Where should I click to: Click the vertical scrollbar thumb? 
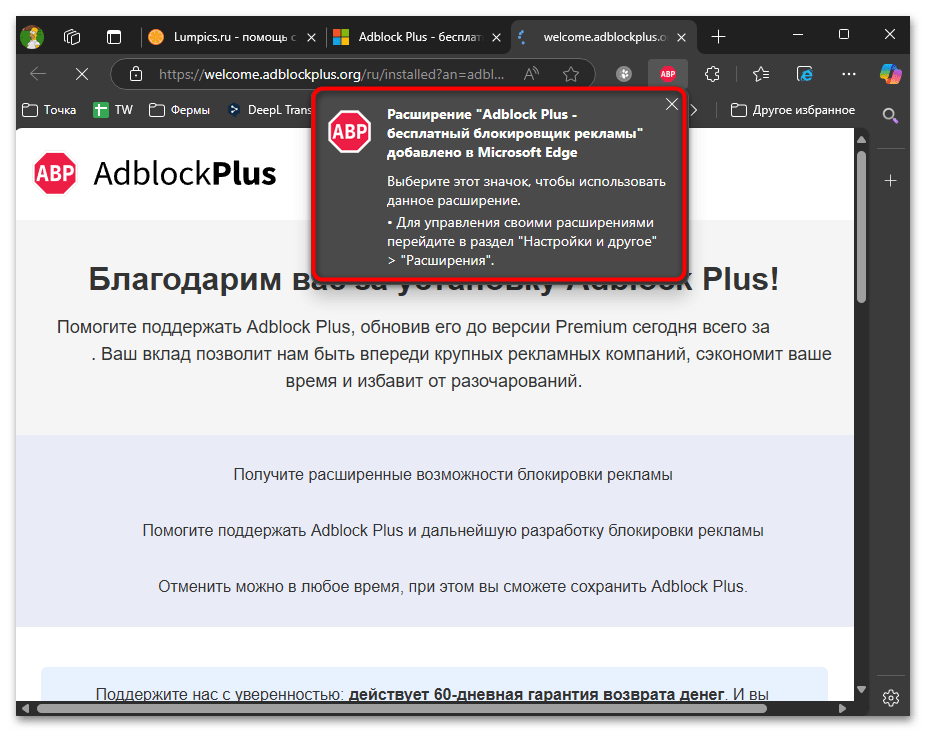pyautogui.click(x=861, y=227)
